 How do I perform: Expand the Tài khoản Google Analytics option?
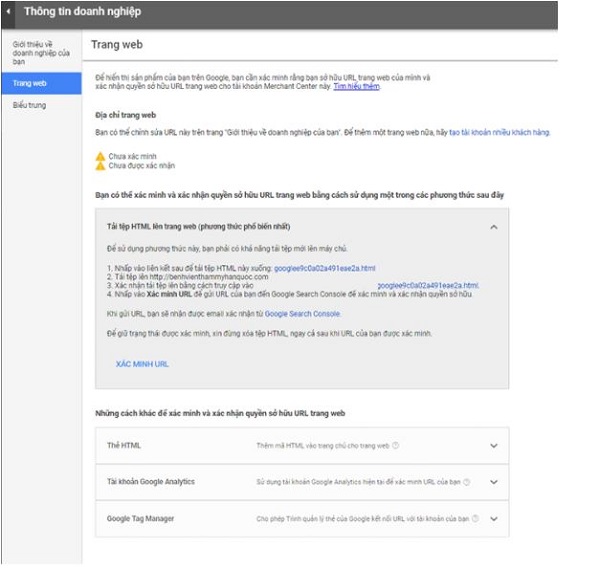(493, 482)
